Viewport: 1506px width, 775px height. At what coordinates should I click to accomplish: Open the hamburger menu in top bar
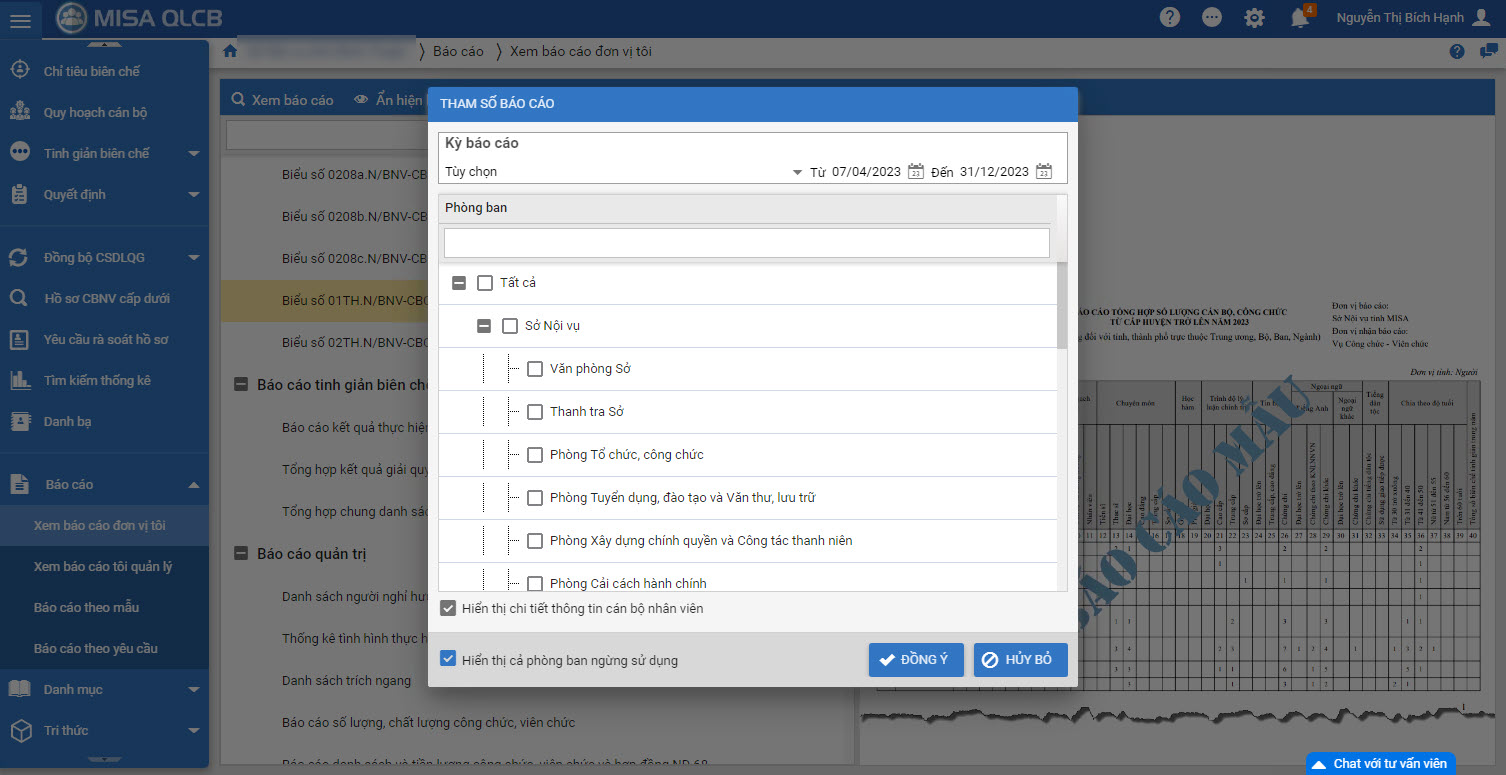point(20,19)
